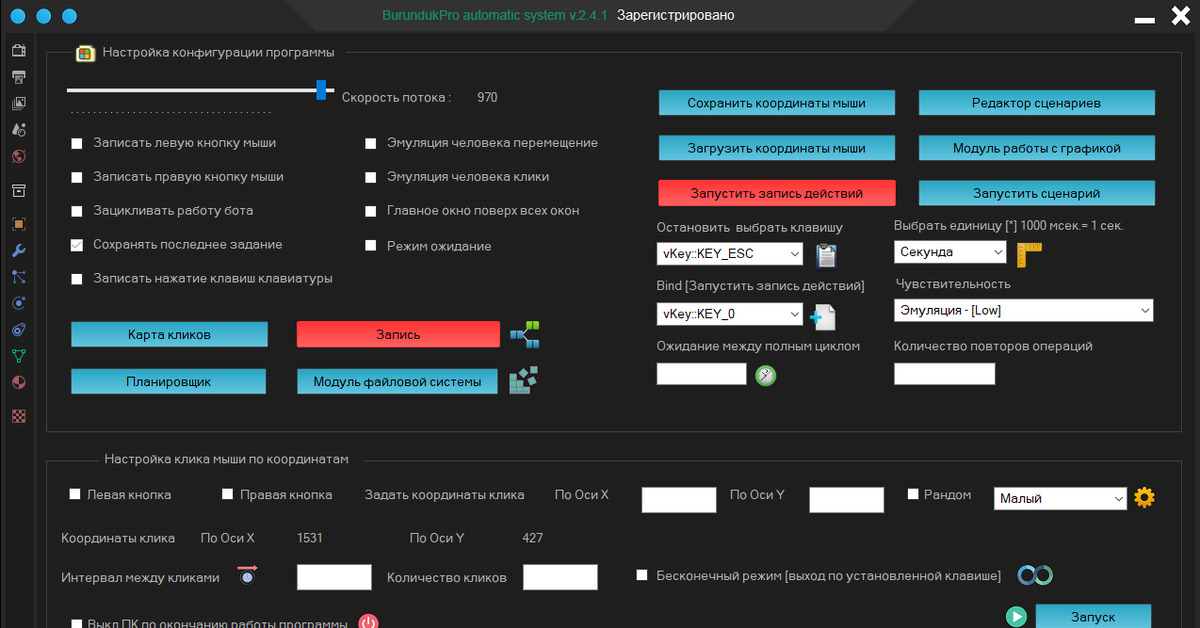This screenshot has width=1200, height=628.
Task: Click the blue orbit sidebar icon
Action: click(18, 329)
